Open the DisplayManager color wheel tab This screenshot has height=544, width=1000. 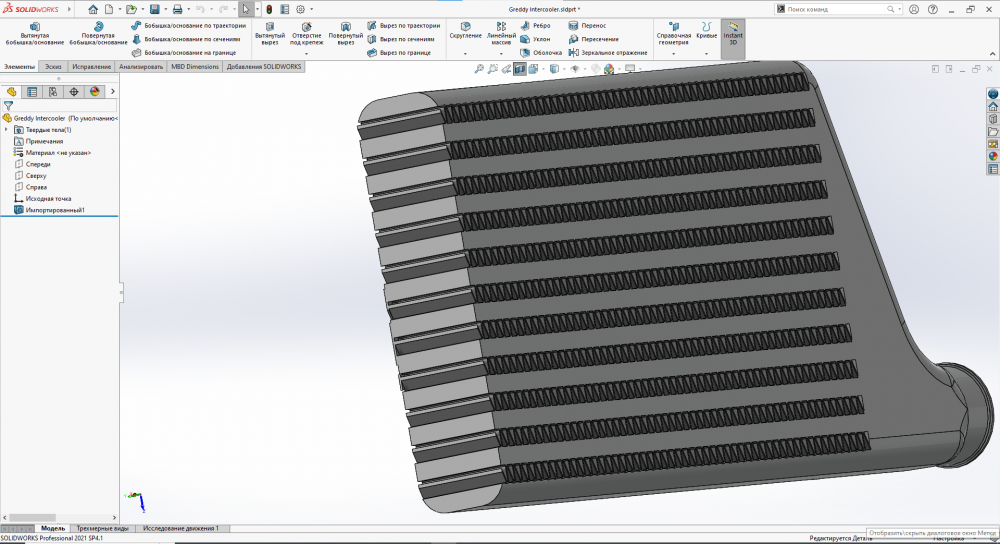(95, 91)
